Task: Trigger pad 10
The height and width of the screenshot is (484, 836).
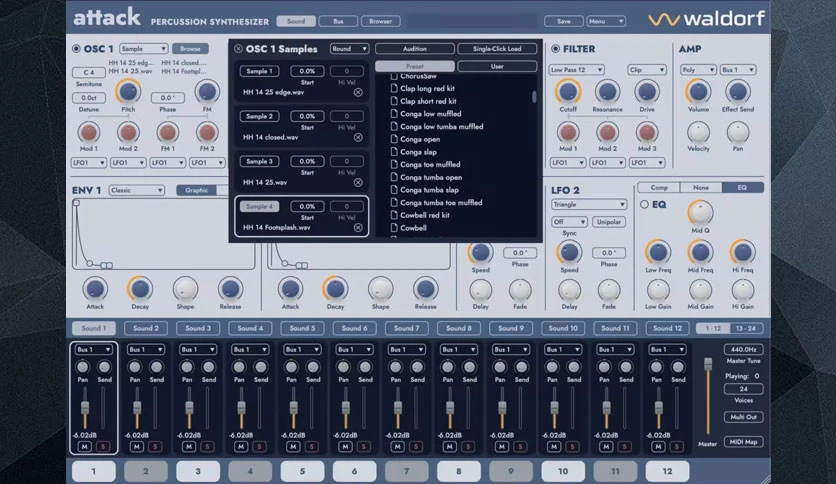Action: coord(563,471)
